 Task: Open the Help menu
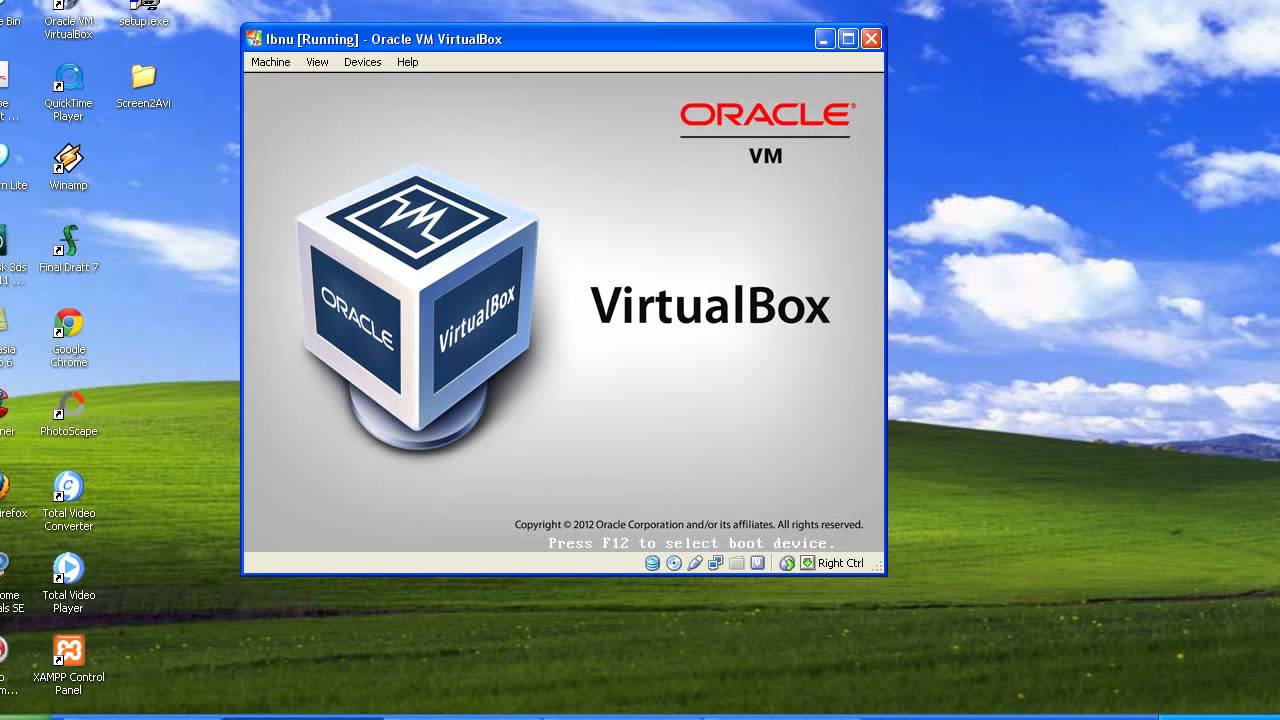(407, 62)
